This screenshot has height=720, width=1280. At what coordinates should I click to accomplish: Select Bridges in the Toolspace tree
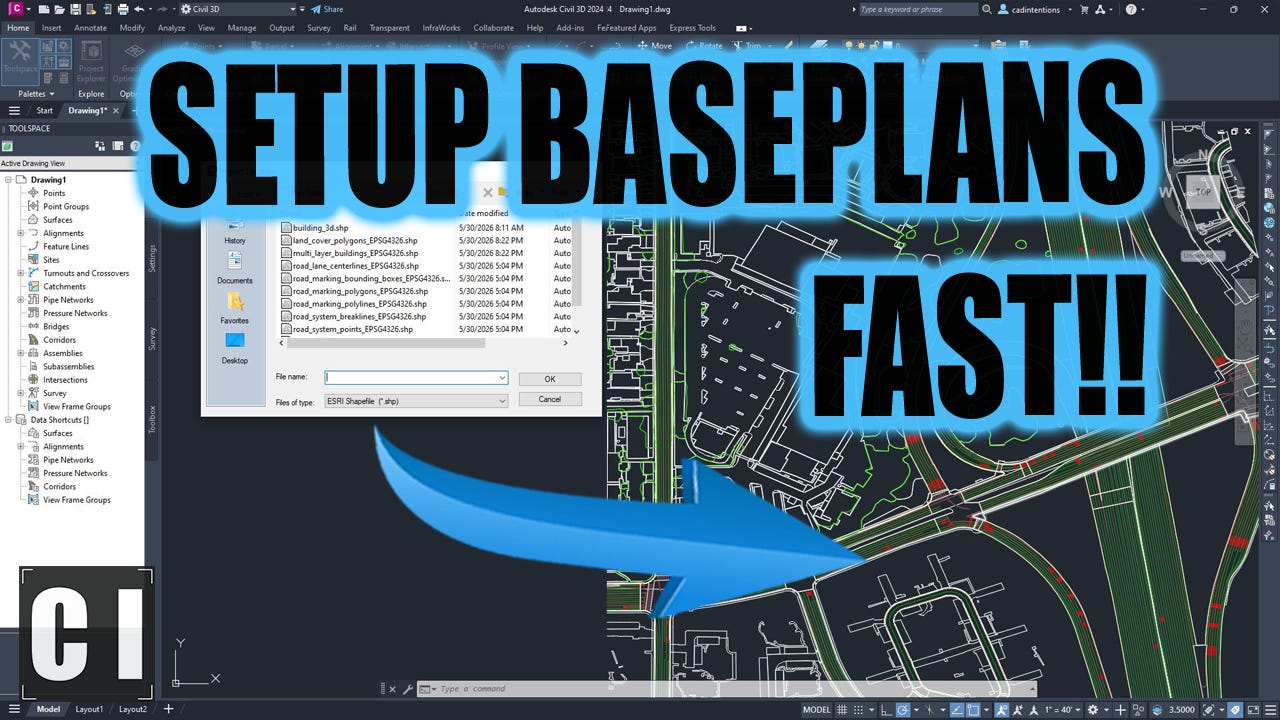(x=56, y=326)
